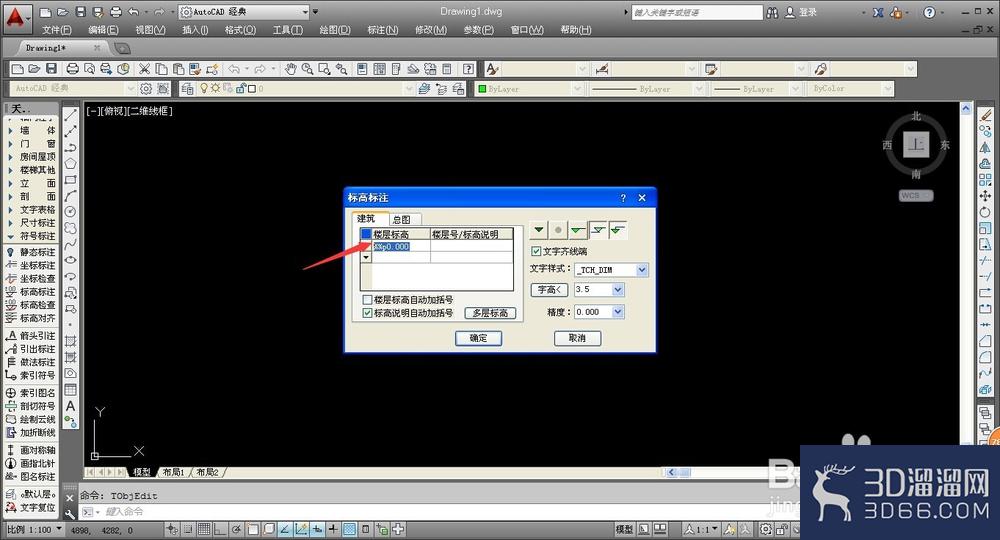Click the 上 face of the ViewCube
This screenshot has width=1000, height=540.
[916, 145]
